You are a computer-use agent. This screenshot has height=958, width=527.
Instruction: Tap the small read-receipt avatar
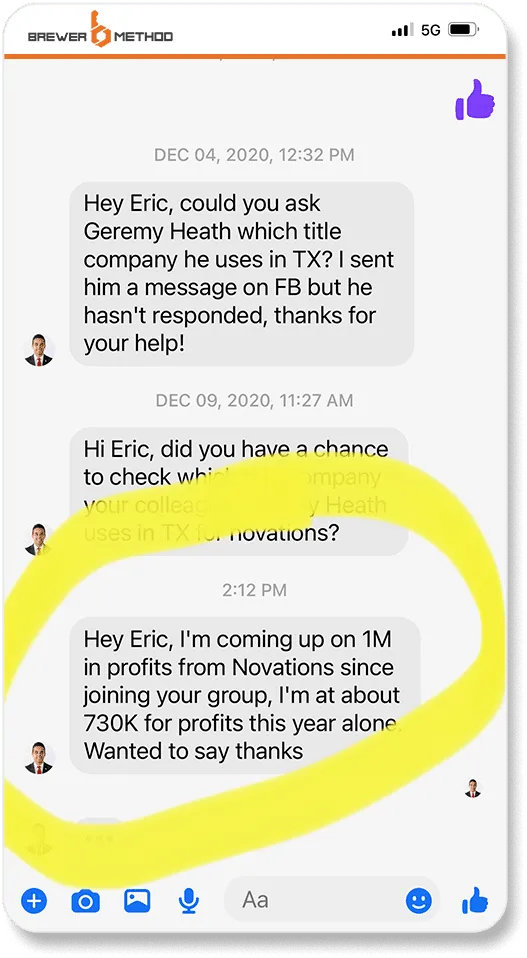473,788
